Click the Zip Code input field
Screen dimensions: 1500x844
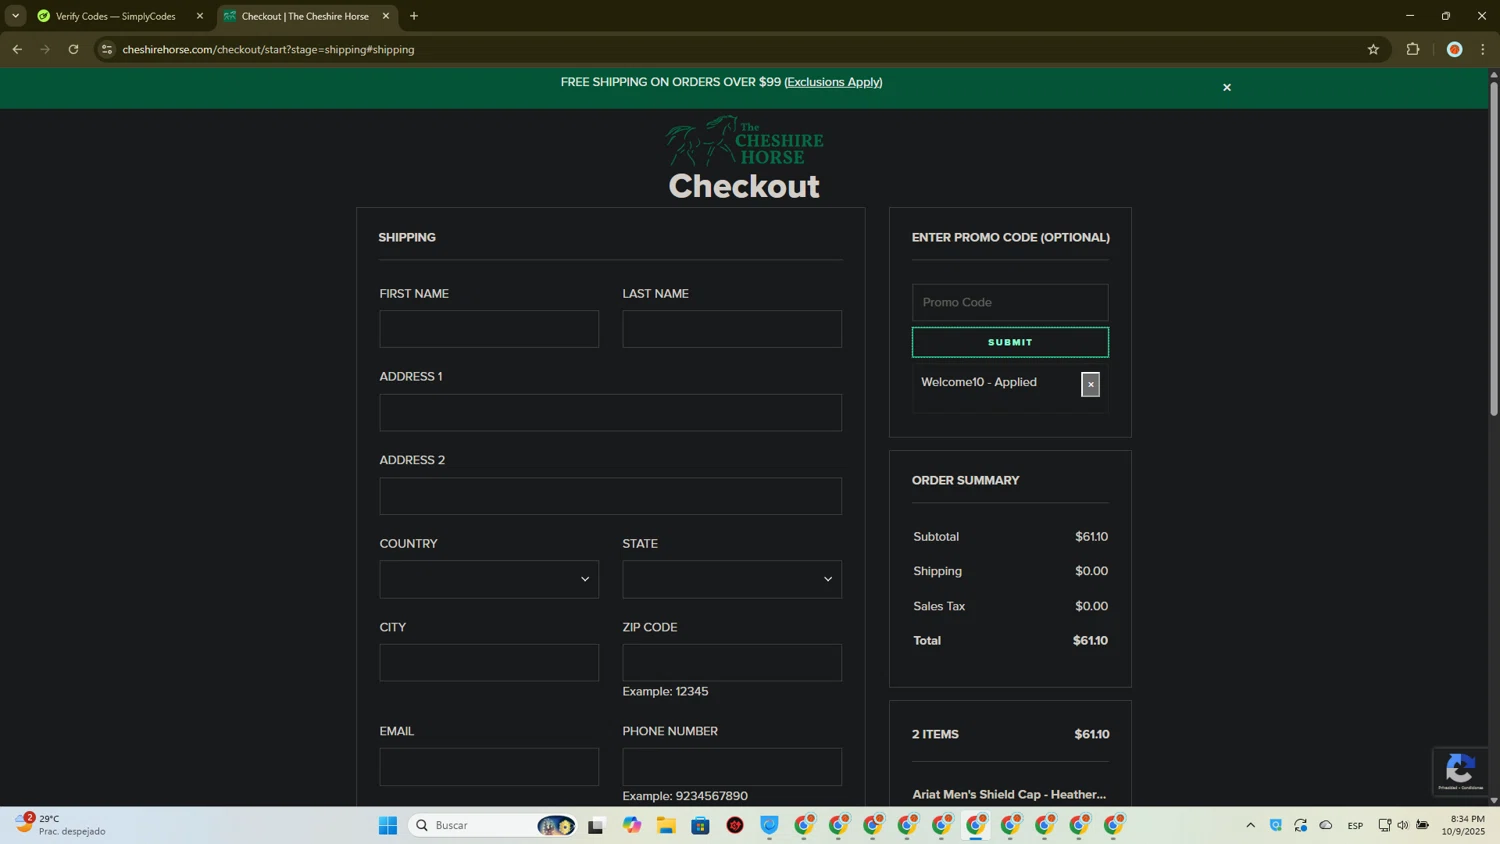click(x=732, y=663)
